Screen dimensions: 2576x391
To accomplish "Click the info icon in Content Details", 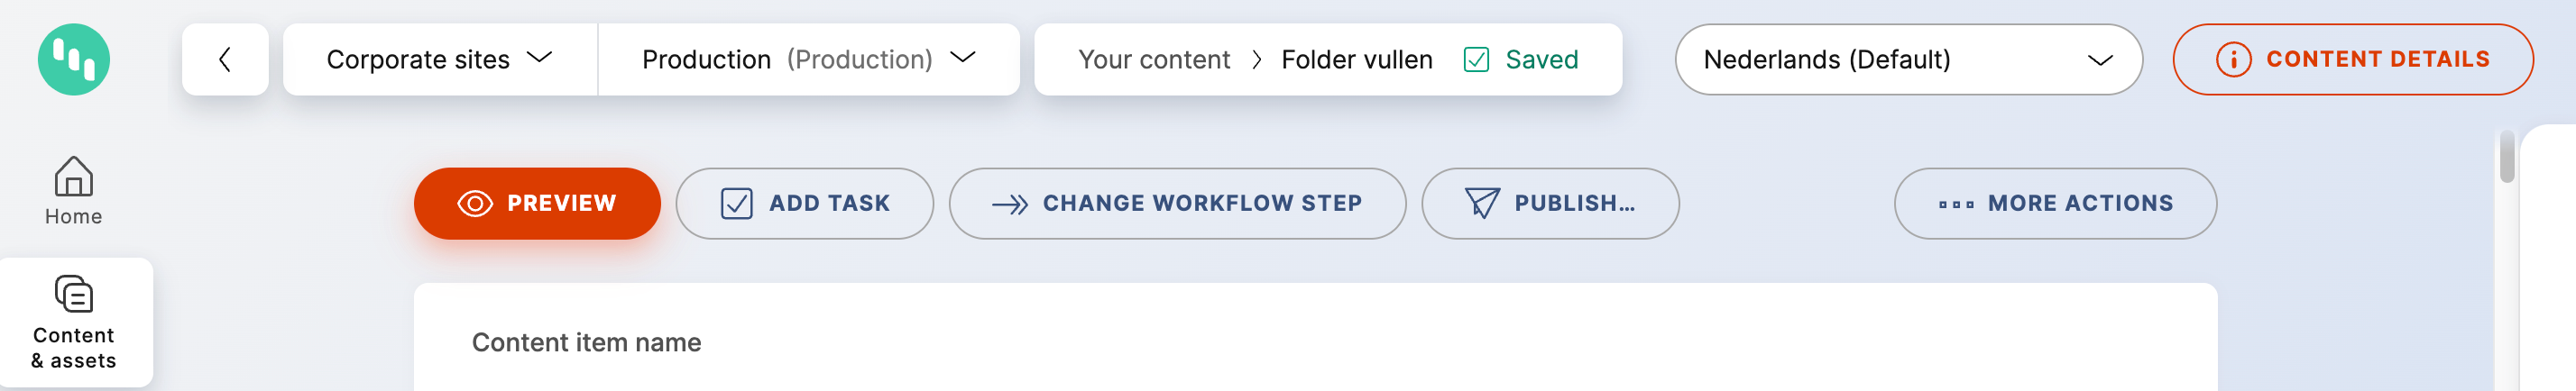I will 2233,60.
